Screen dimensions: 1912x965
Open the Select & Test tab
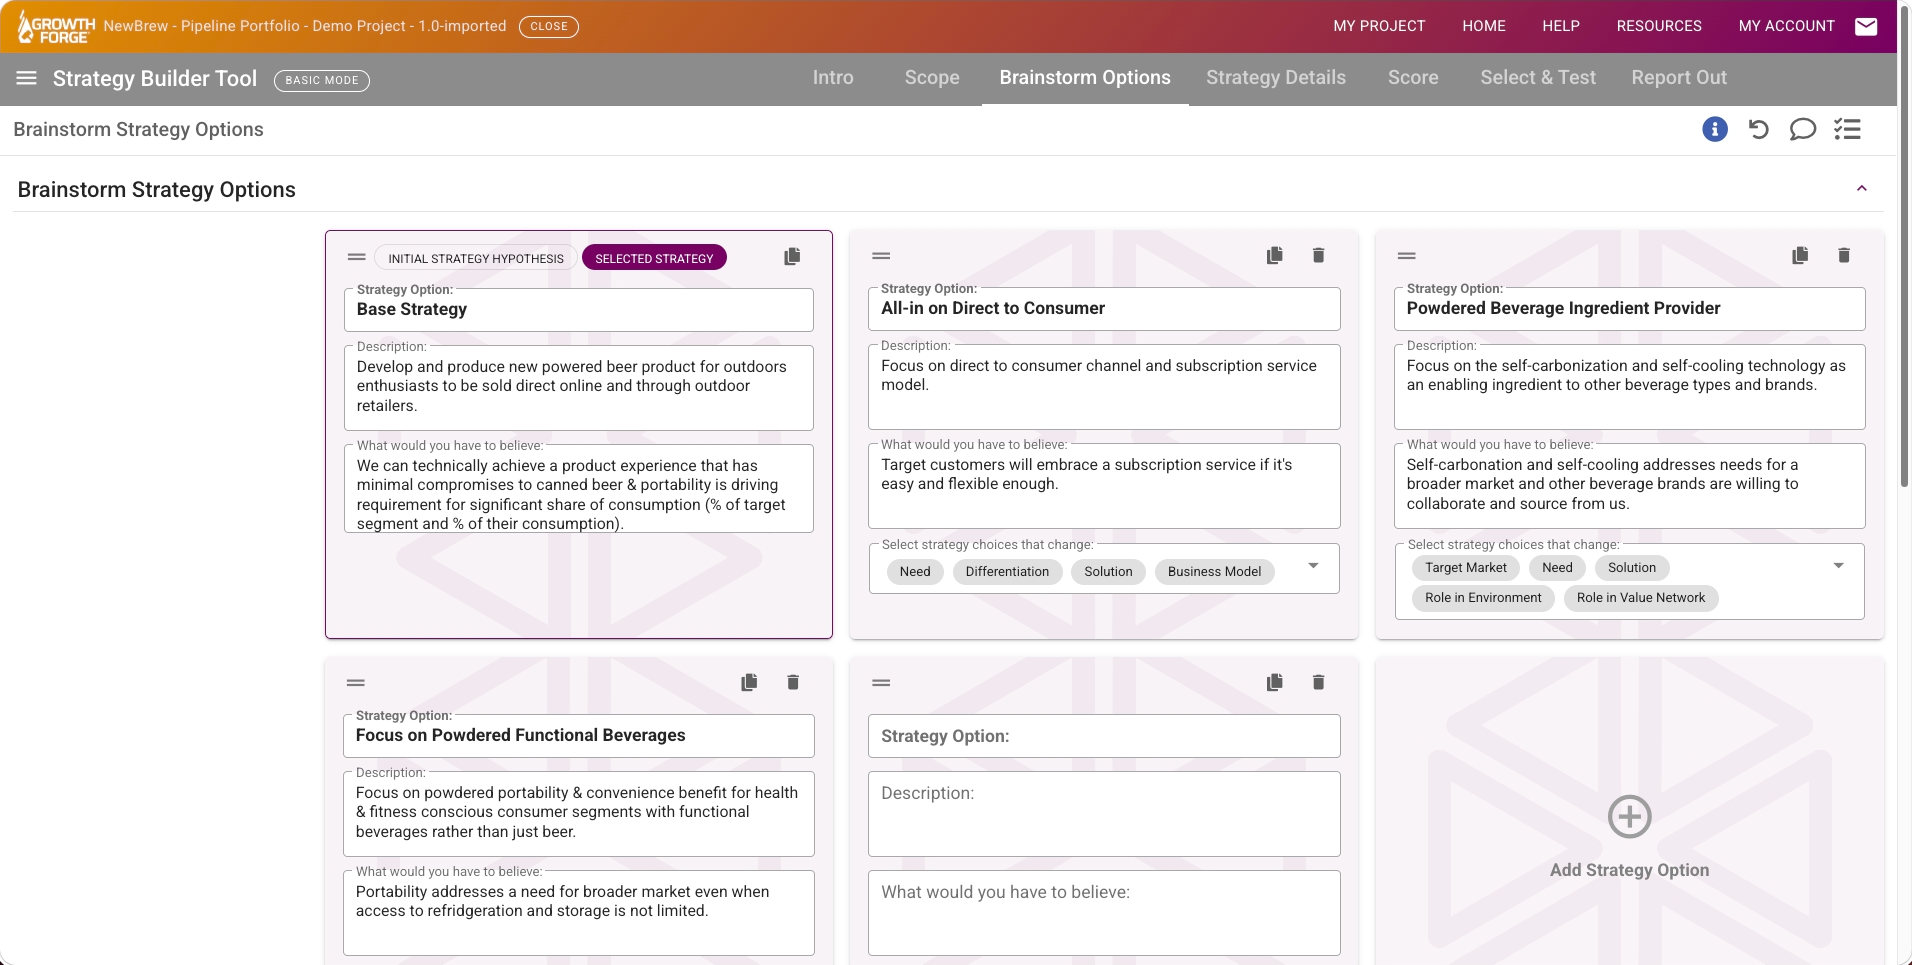[1538, 78]
